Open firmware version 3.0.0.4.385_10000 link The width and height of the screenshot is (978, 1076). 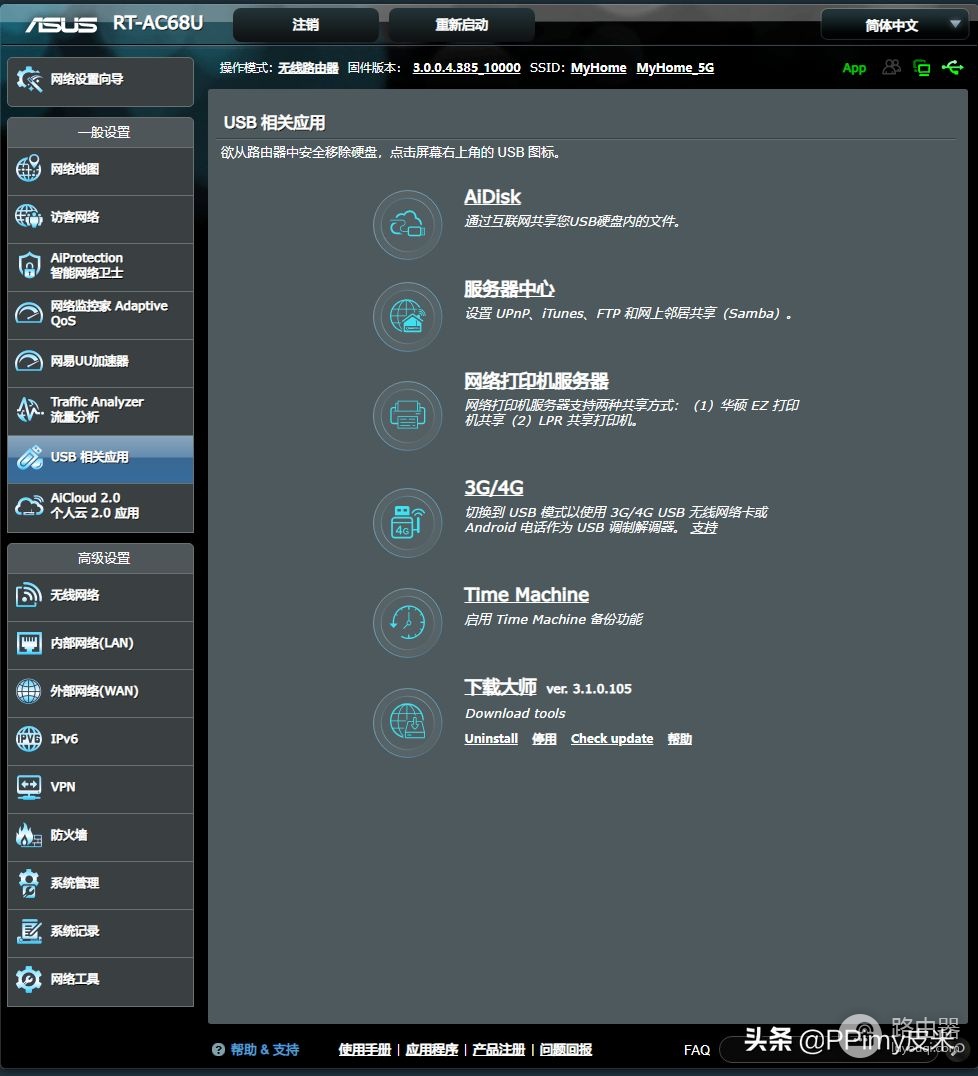[466, 67]
